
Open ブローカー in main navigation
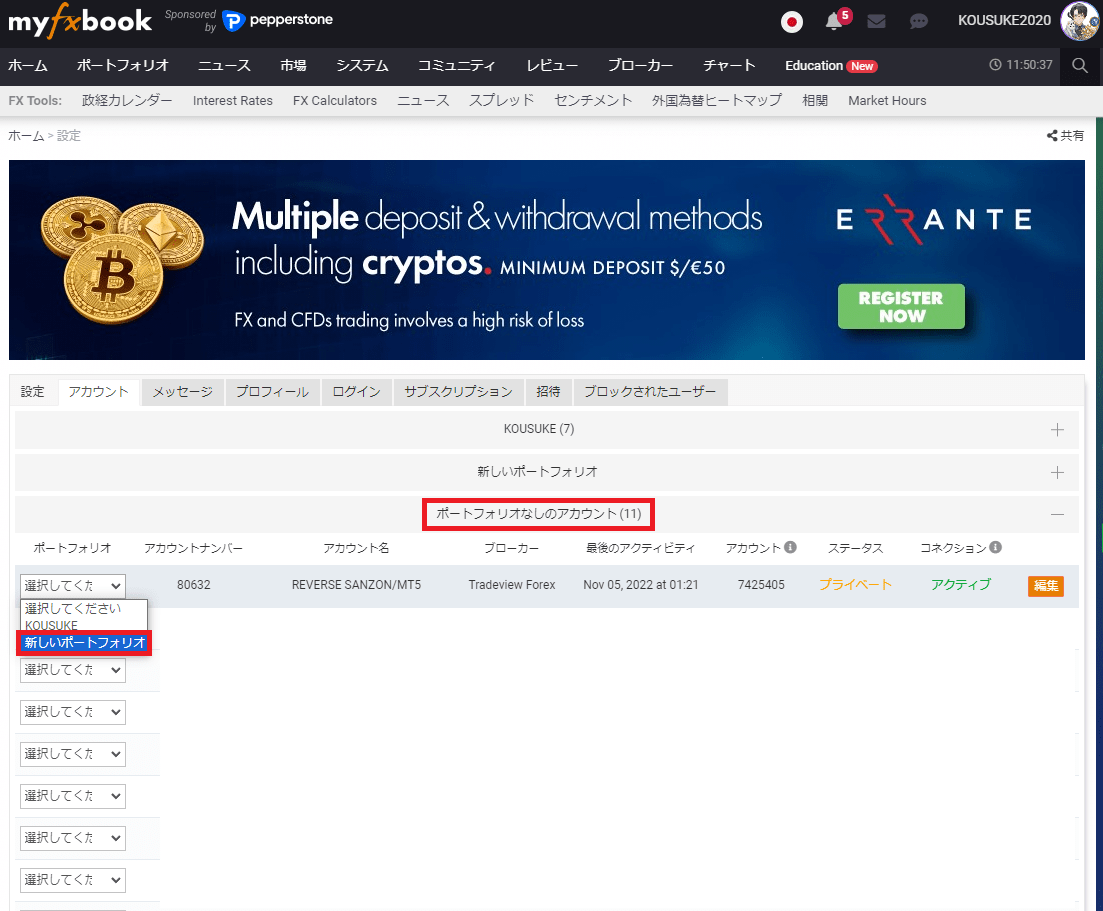tap(640, 65)
